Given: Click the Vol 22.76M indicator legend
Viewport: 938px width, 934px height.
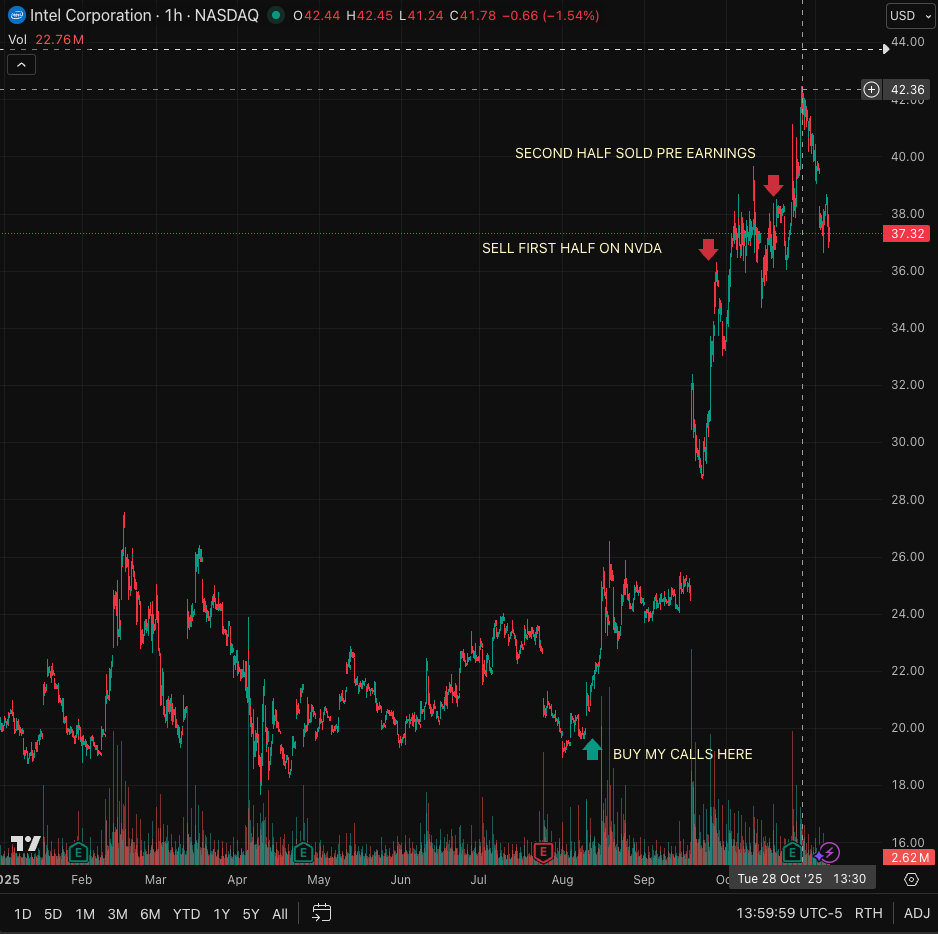Looking at the screenshot, I should 46,40.
